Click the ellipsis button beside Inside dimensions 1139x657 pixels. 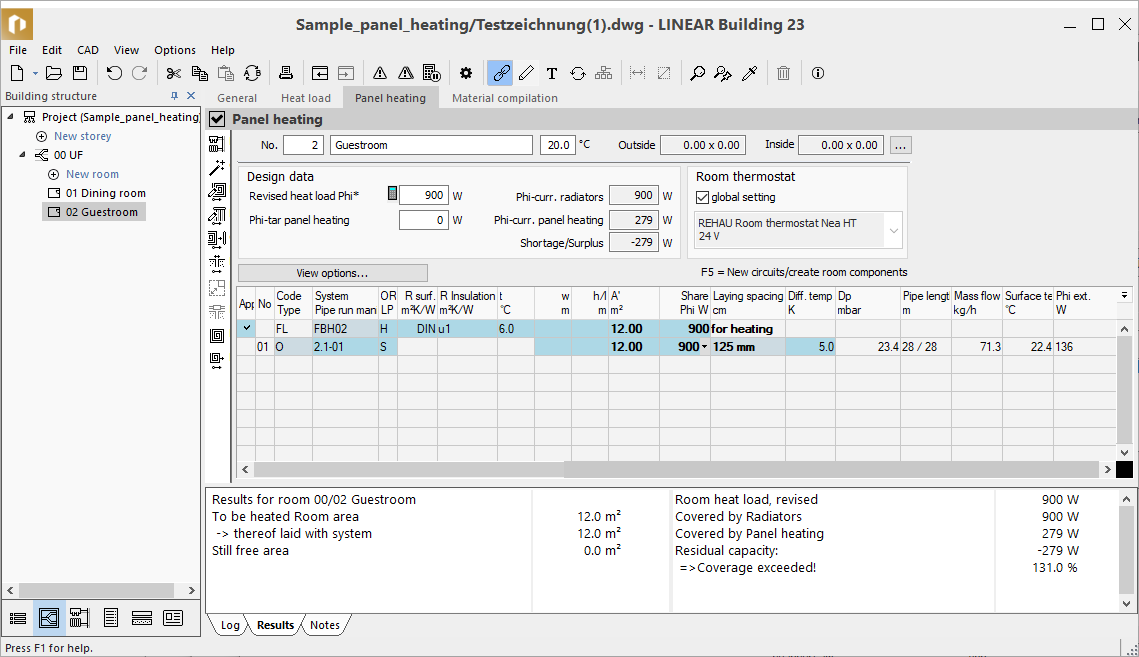pos(900,145)
